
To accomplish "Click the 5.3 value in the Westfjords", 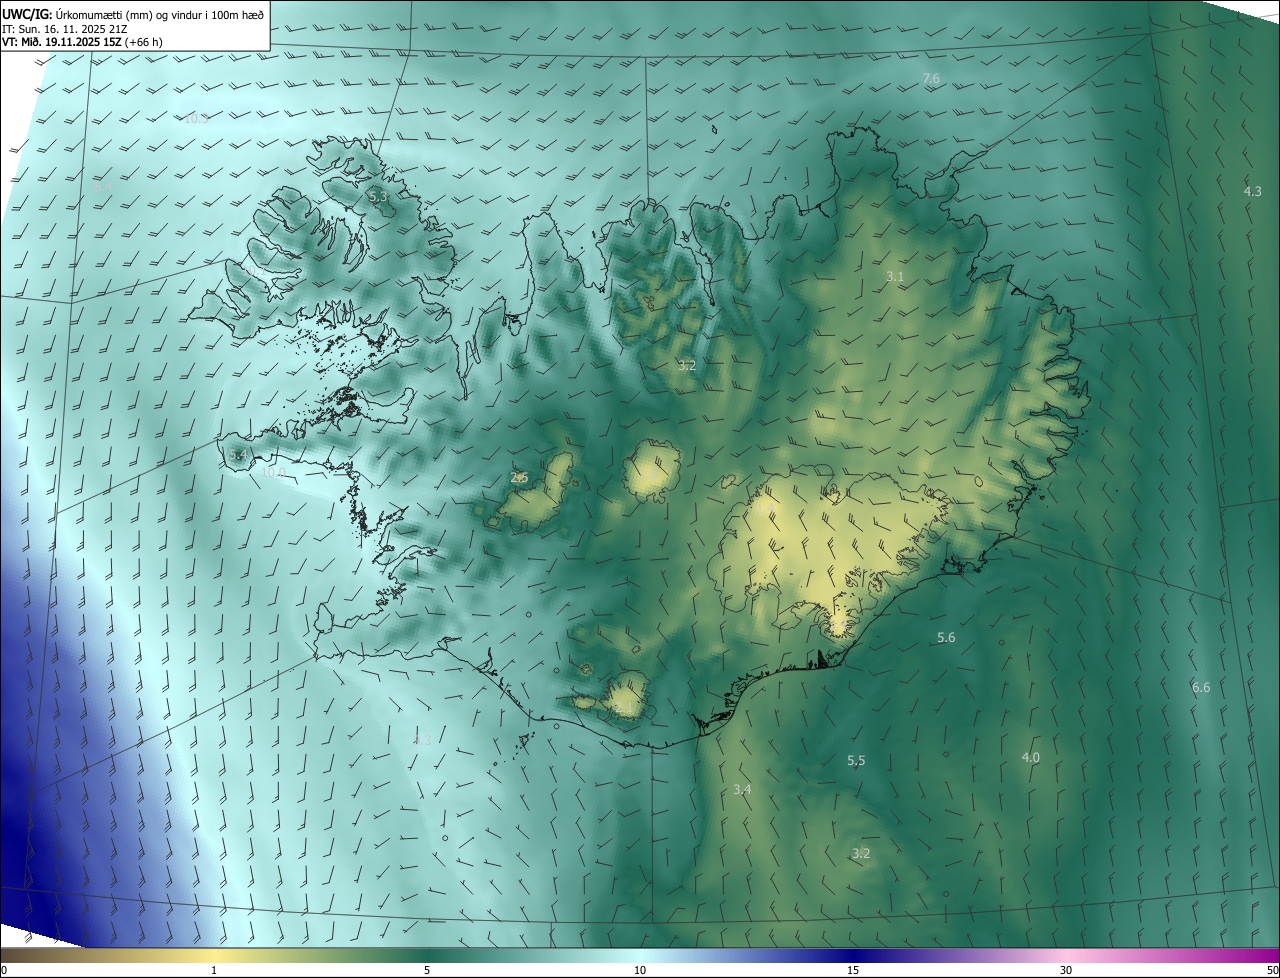I will [378, 197].
